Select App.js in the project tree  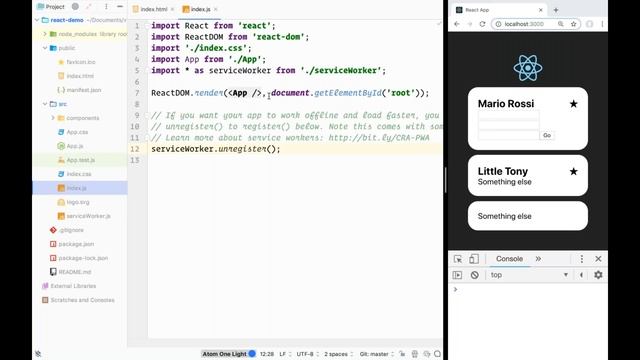pos(71,146)
